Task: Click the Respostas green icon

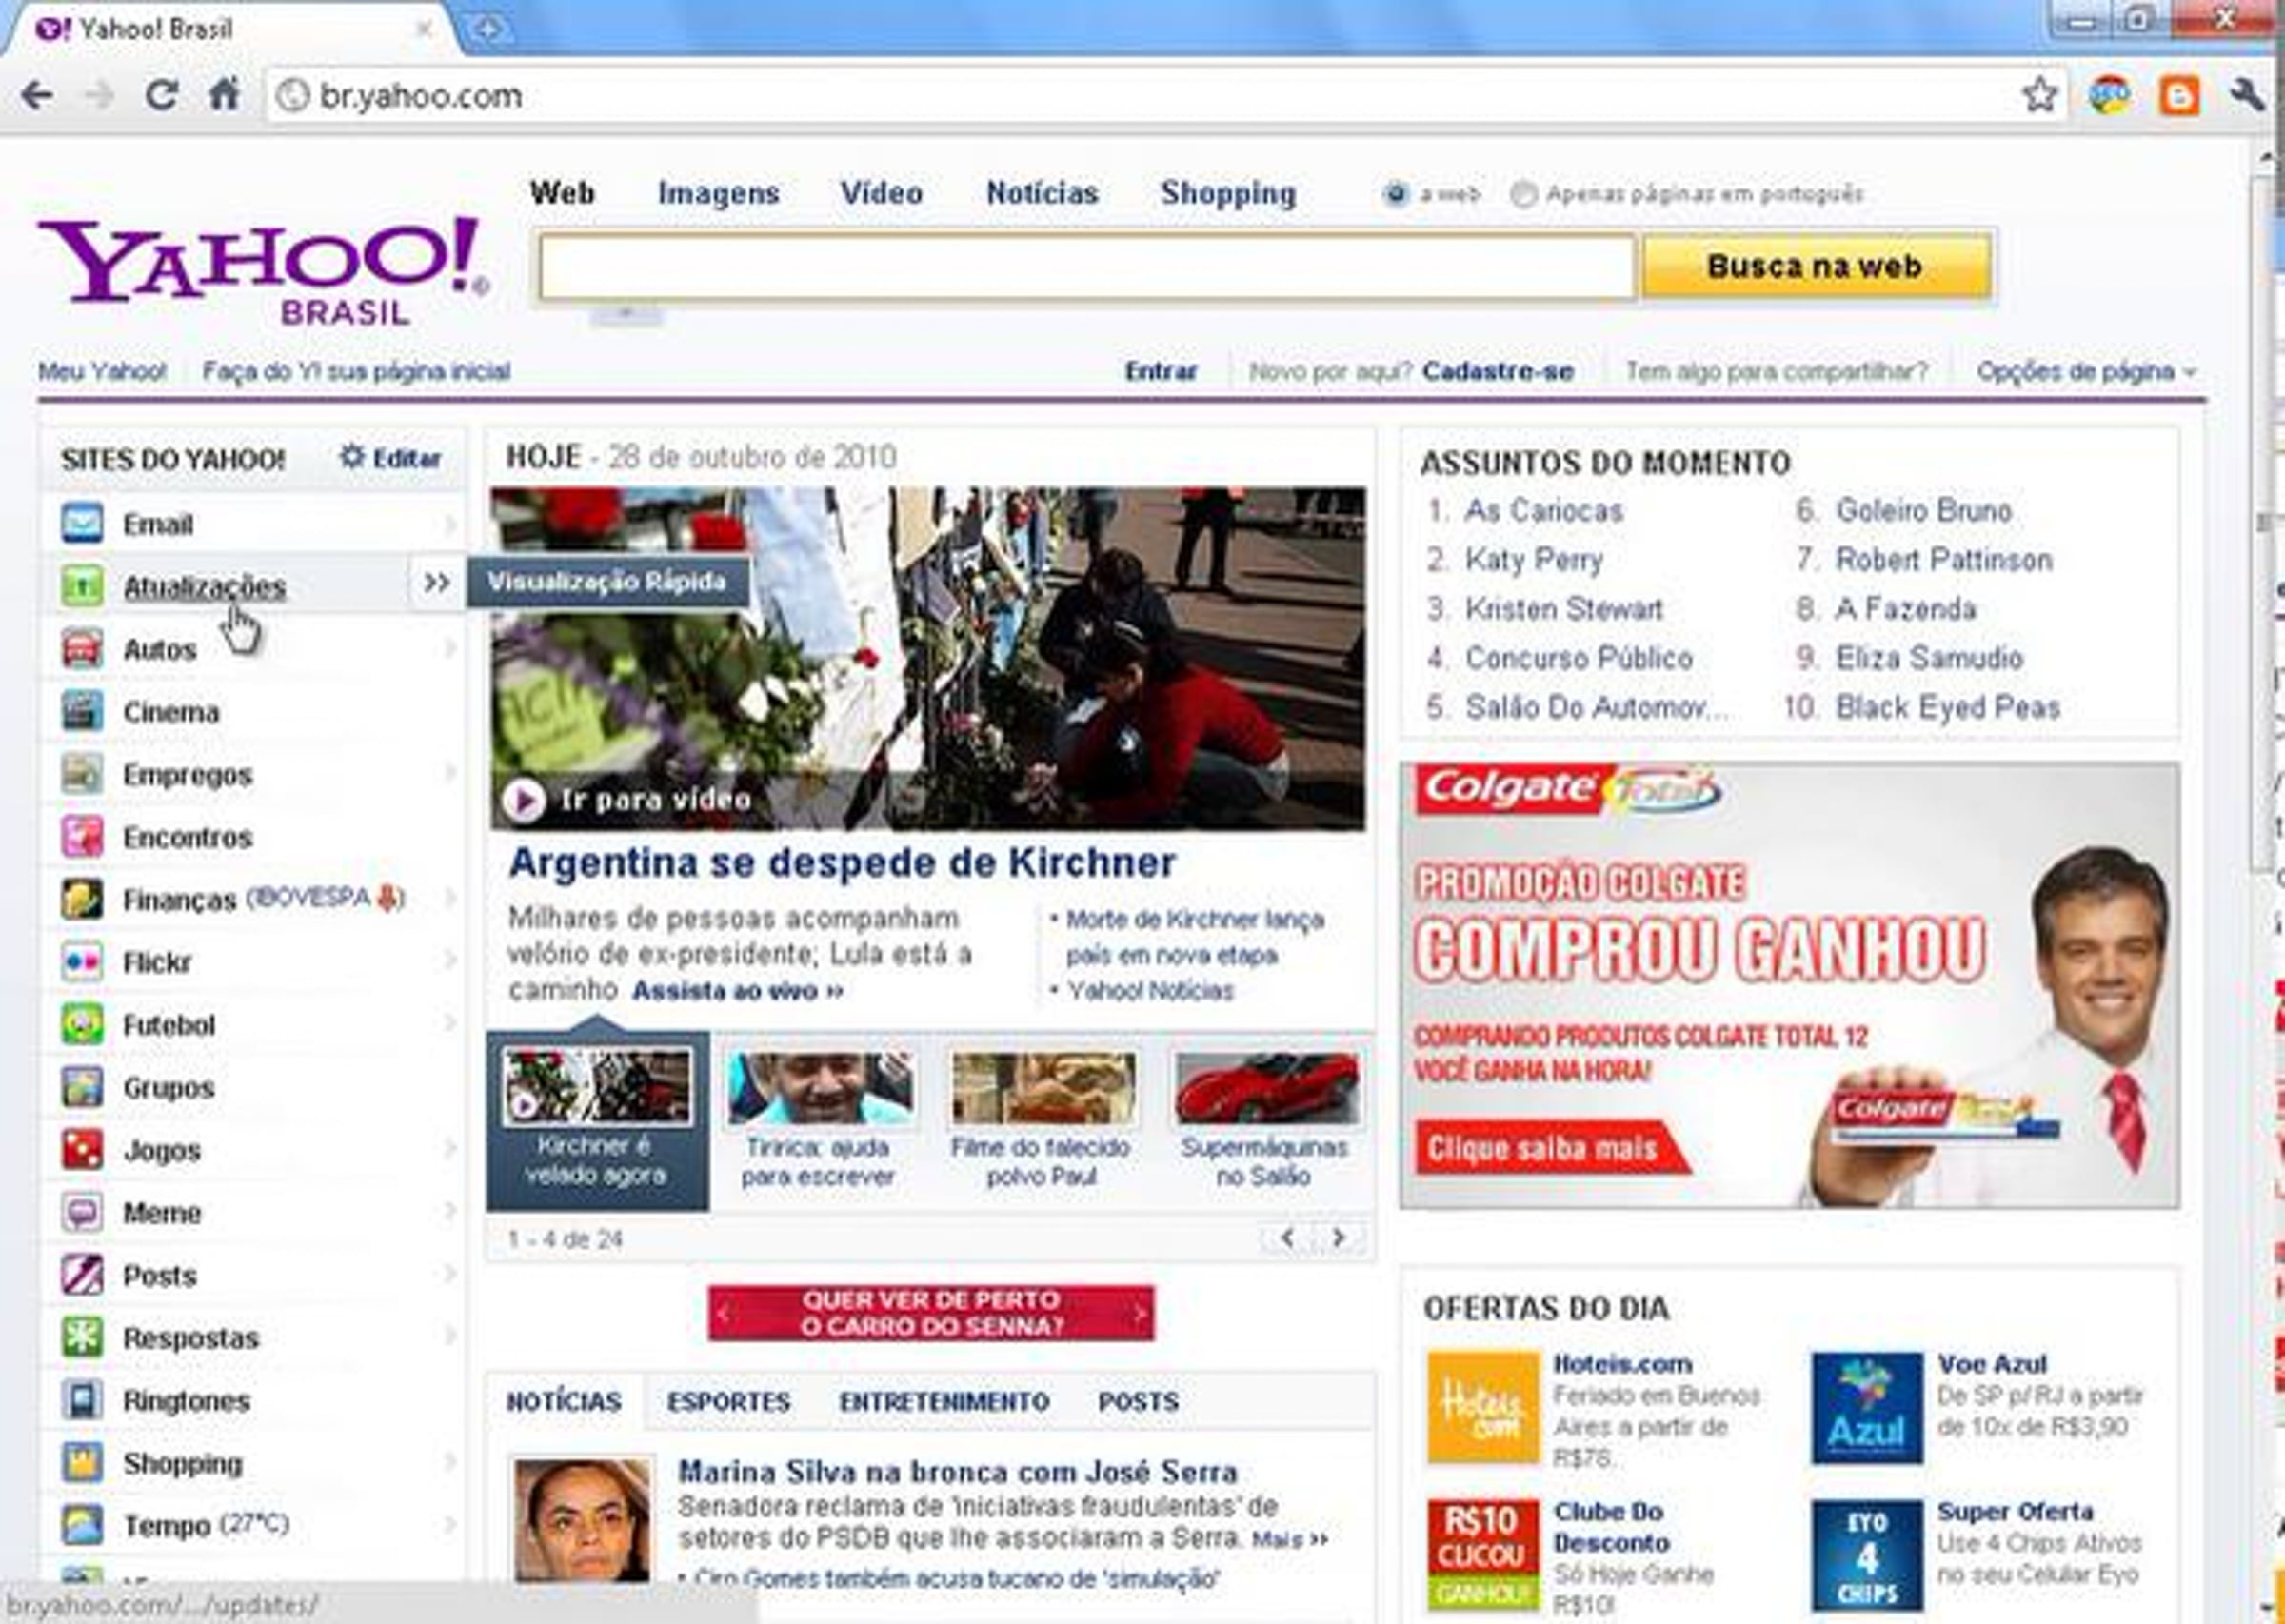Action: 81,1337
